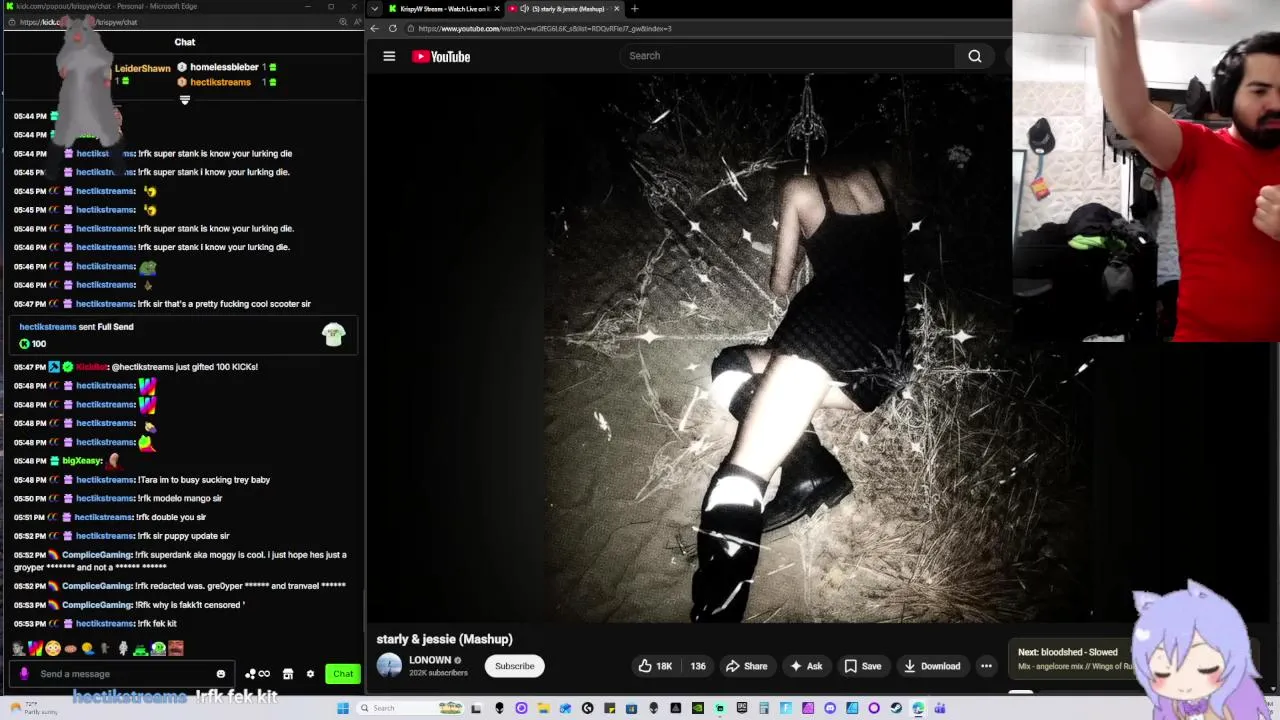Insert the rainbow W emote

(x=35, y=648)
